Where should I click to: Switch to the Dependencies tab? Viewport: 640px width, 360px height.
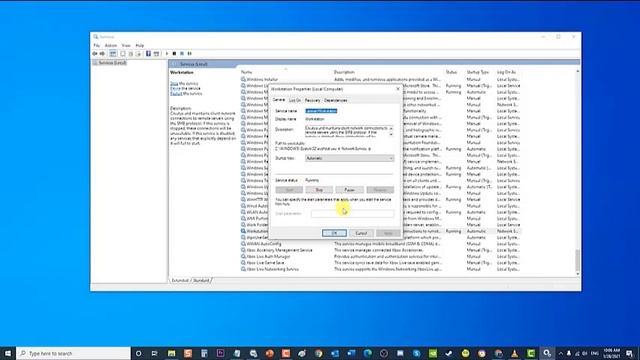(x=336, y=100)
